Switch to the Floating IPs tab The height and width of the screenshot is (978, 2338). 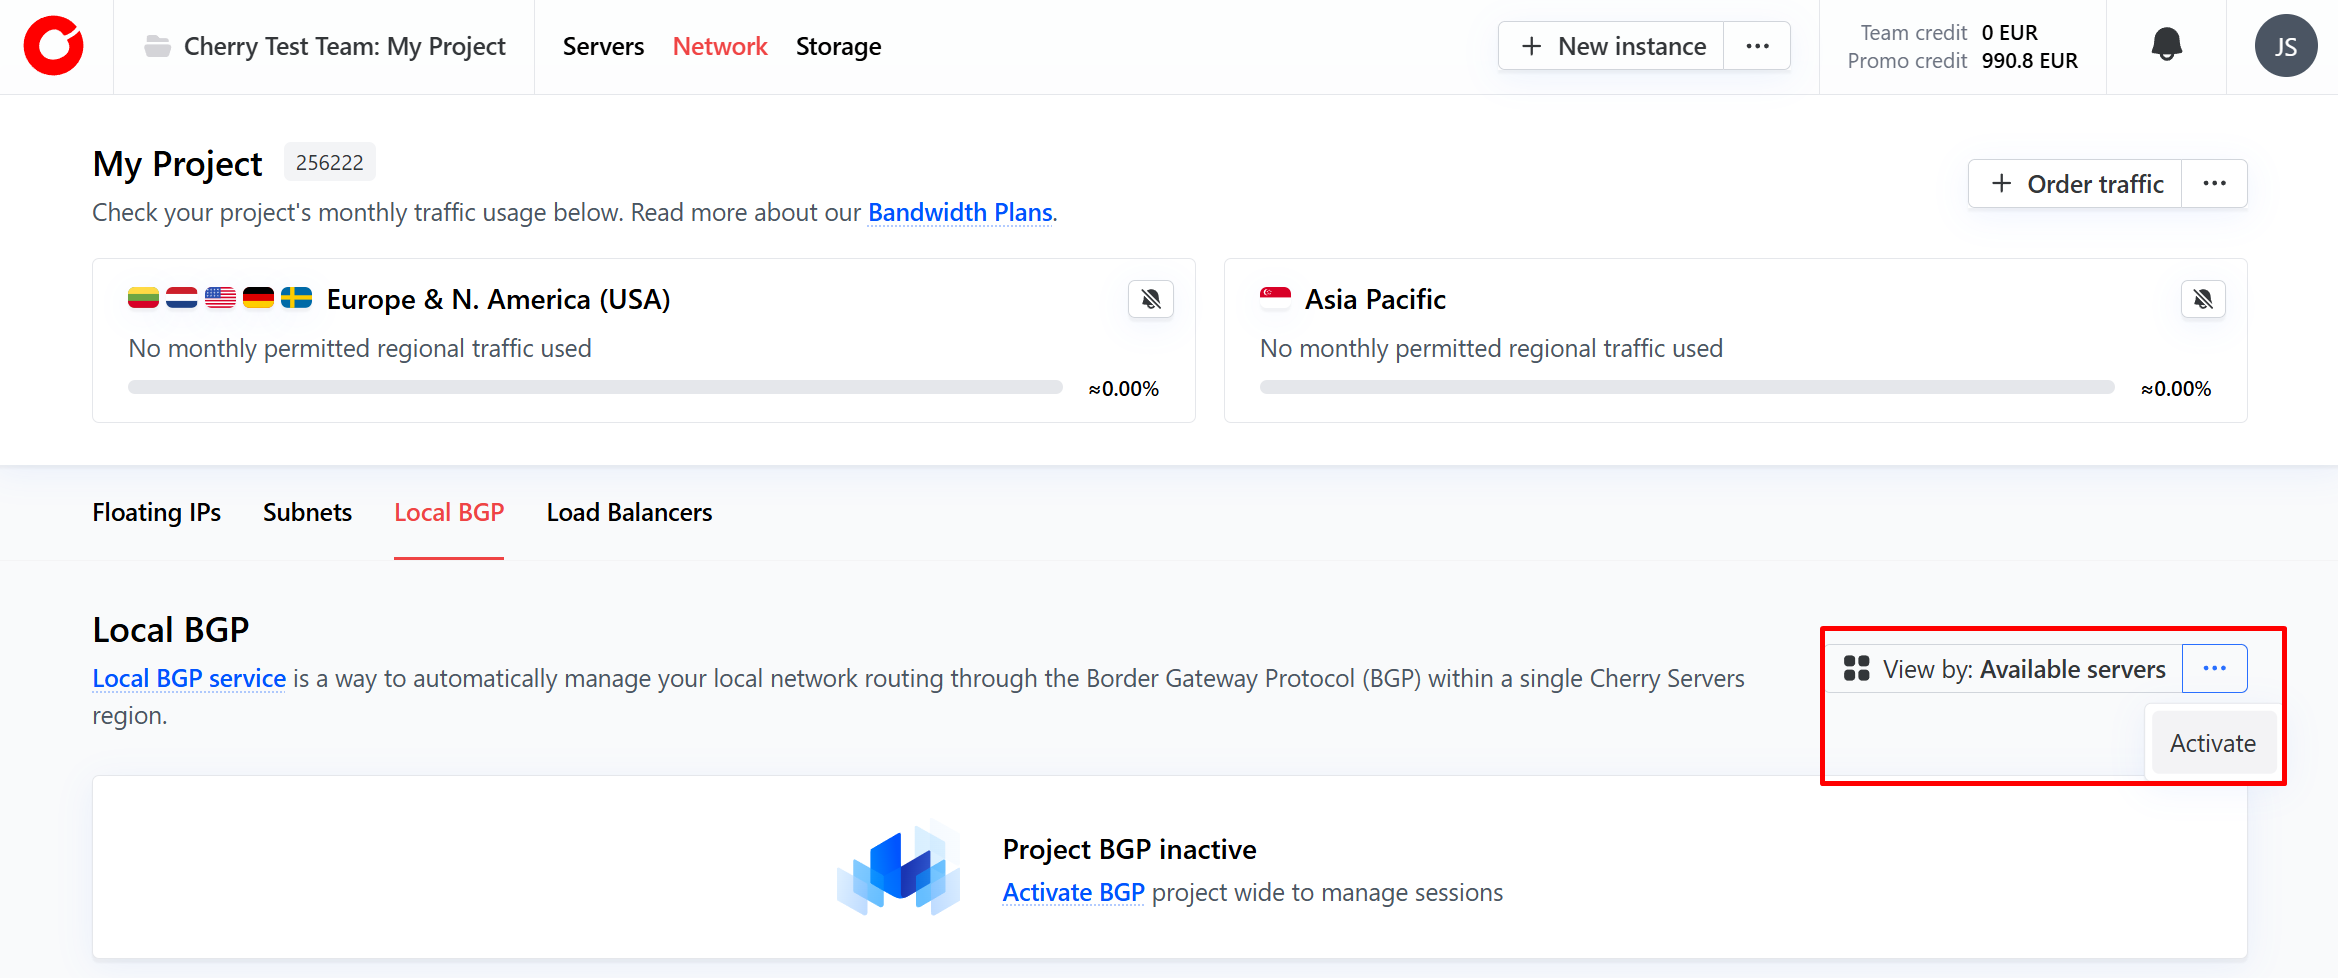156,512
